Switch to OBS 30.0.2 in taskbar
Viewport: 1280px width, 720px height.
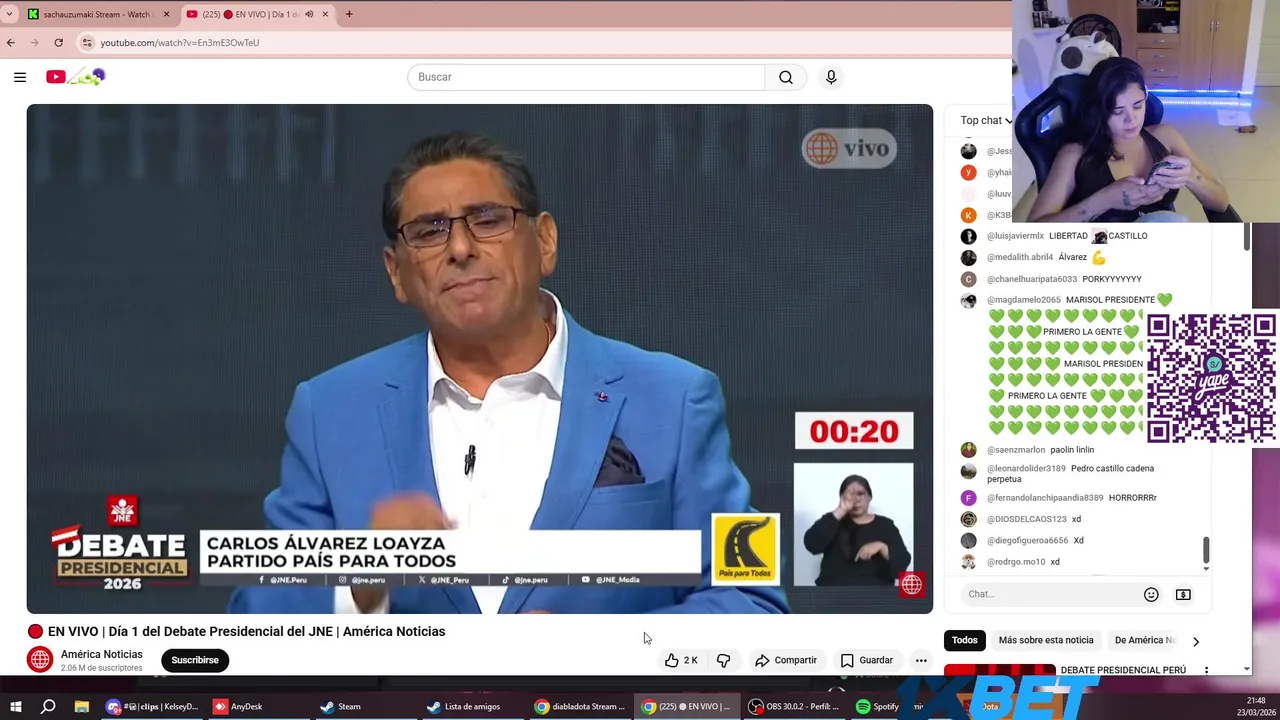point(794,706)
